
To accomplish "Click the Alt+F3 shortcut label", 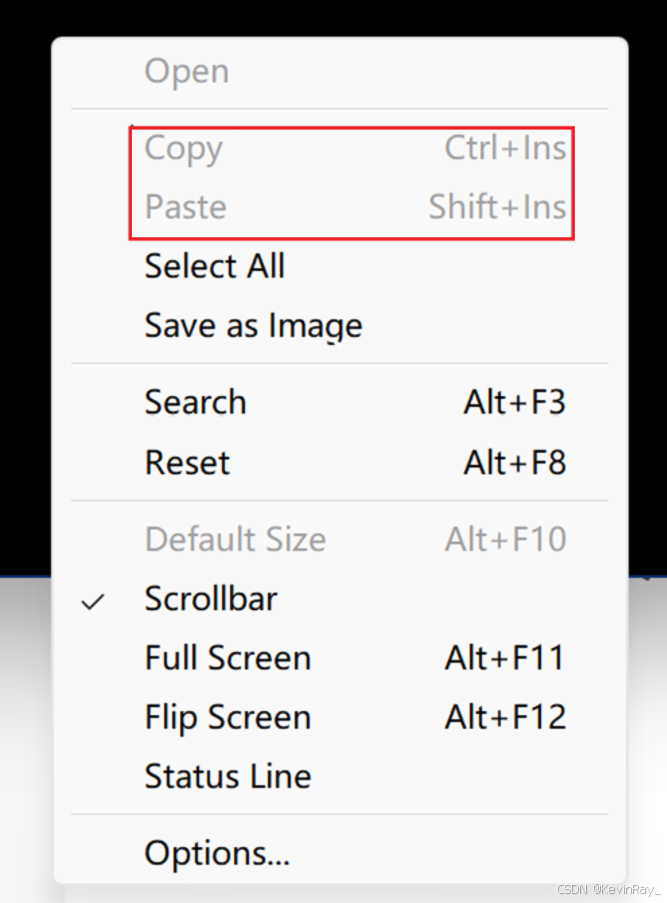I will tap(514, 402).
